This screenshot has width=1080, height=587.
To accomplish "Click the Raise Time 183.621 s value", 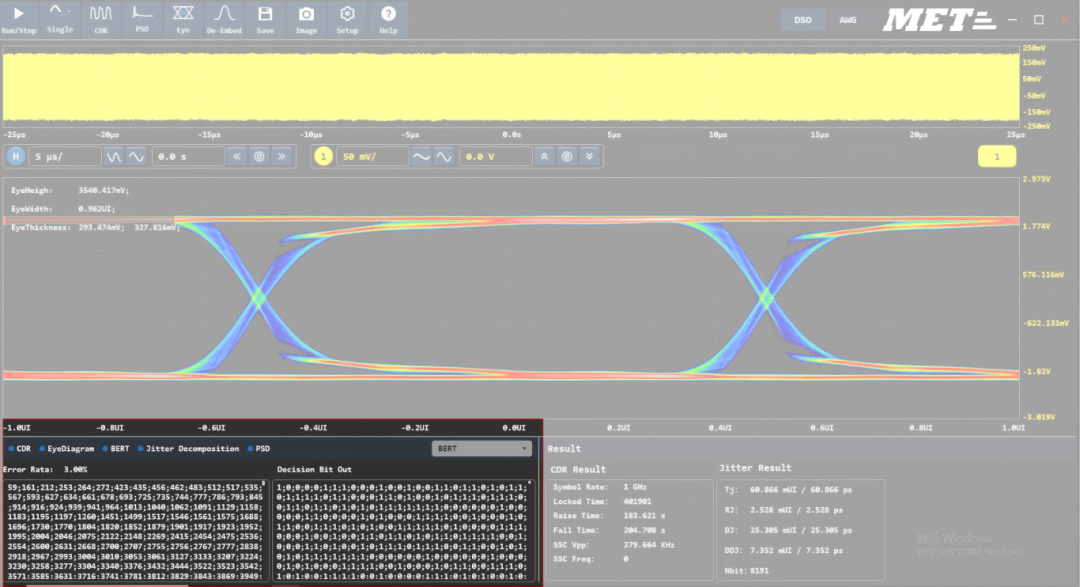I will pos(644,516).
